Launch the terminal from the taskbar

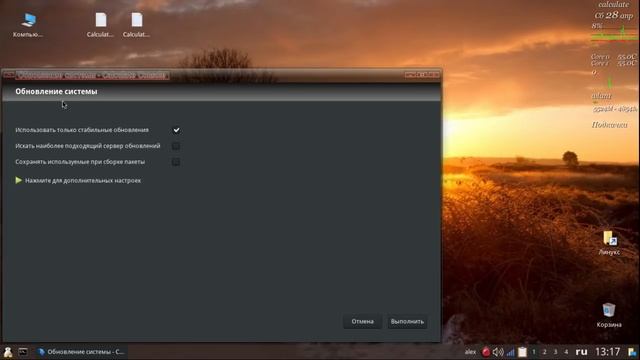pos(23,352)
